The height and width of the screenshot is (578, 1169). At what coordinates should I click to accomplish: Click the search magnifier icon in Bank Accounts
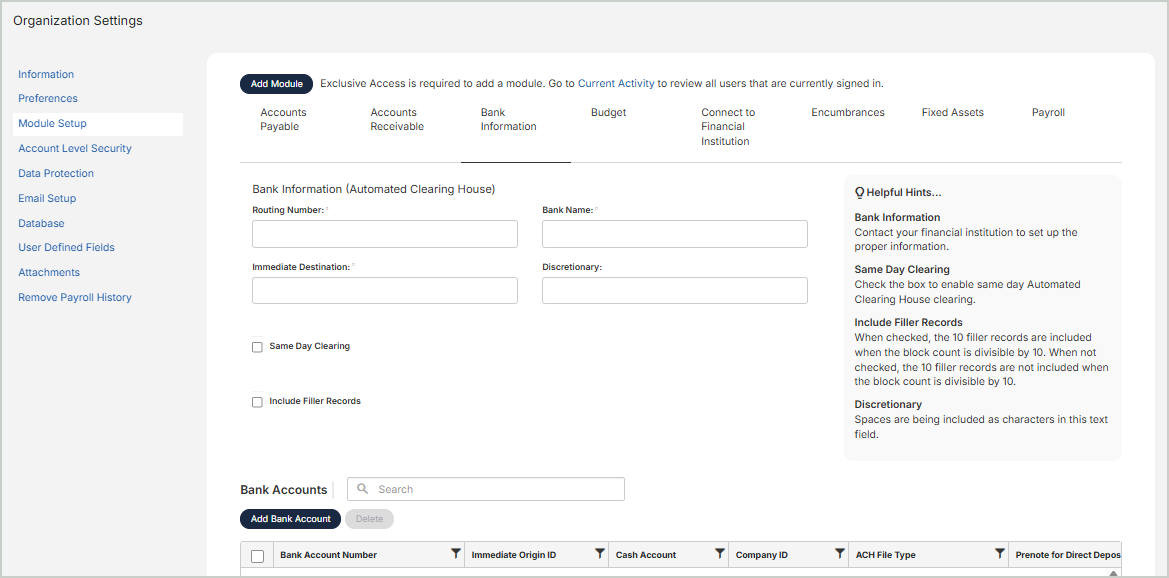(363, 489)
